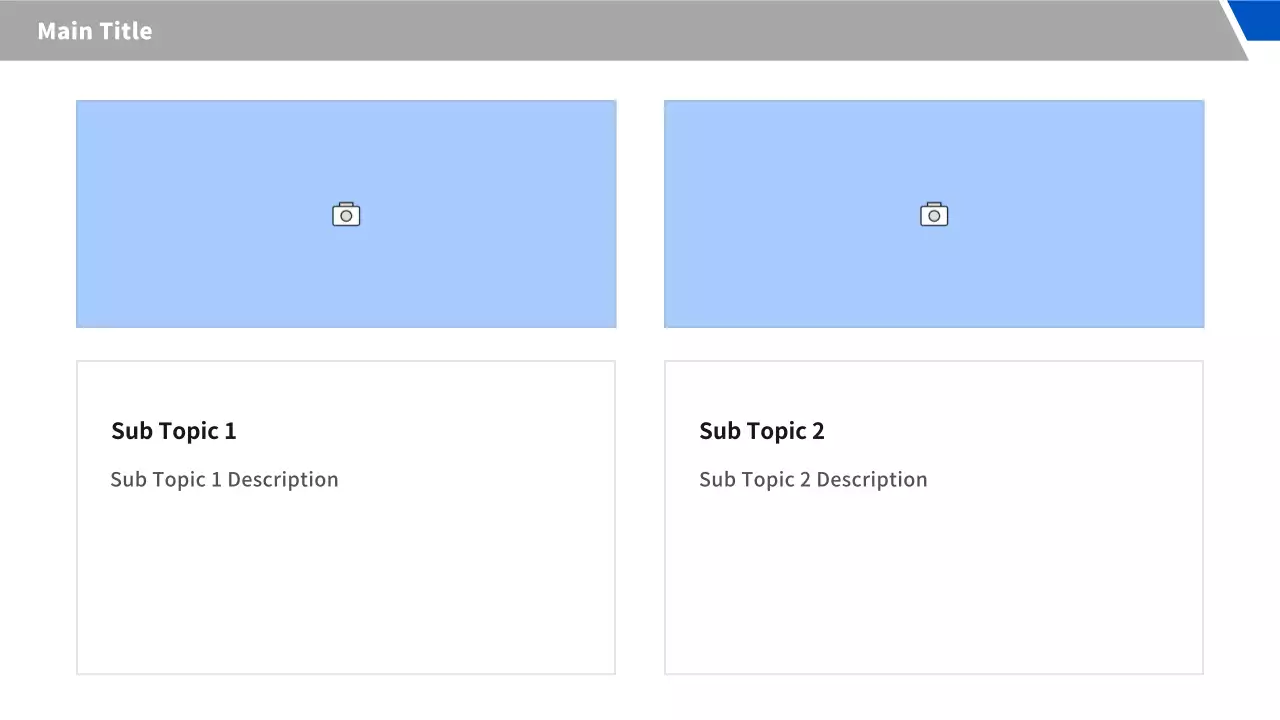Click the white gap between the two text cards

(x=640, y=517)
